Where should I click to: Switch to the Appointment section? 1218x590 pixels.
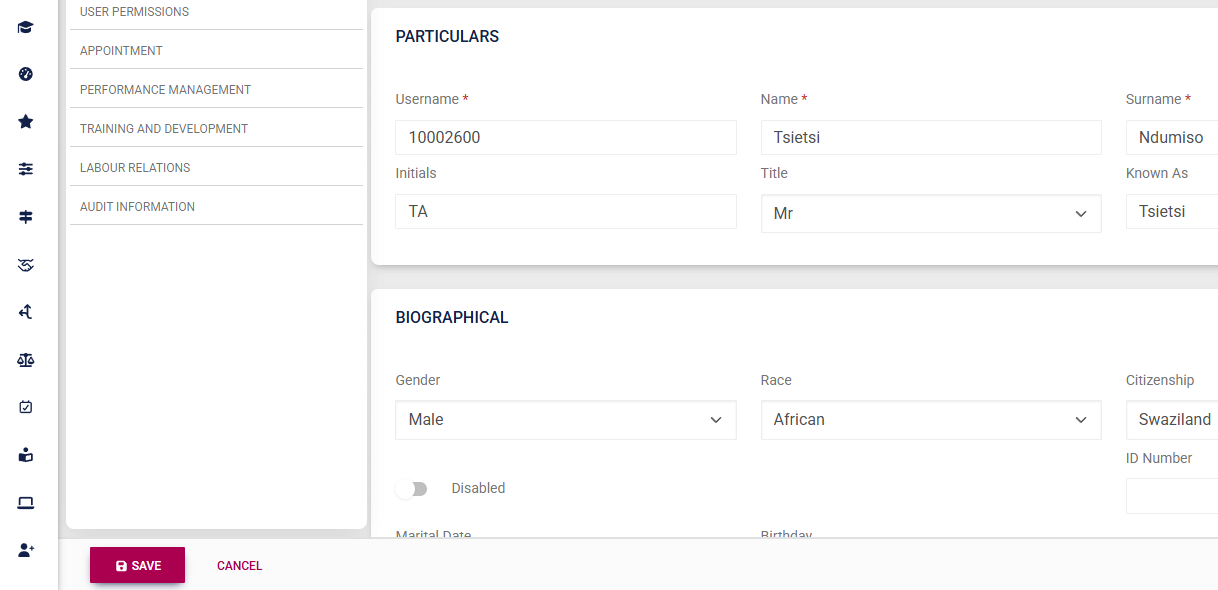click(120, 50)
